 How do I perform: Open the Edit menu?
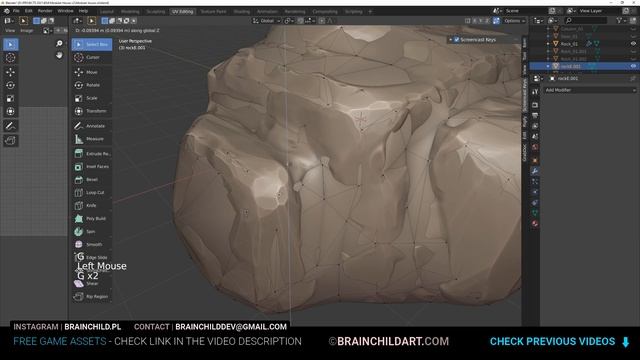point(29,11)
